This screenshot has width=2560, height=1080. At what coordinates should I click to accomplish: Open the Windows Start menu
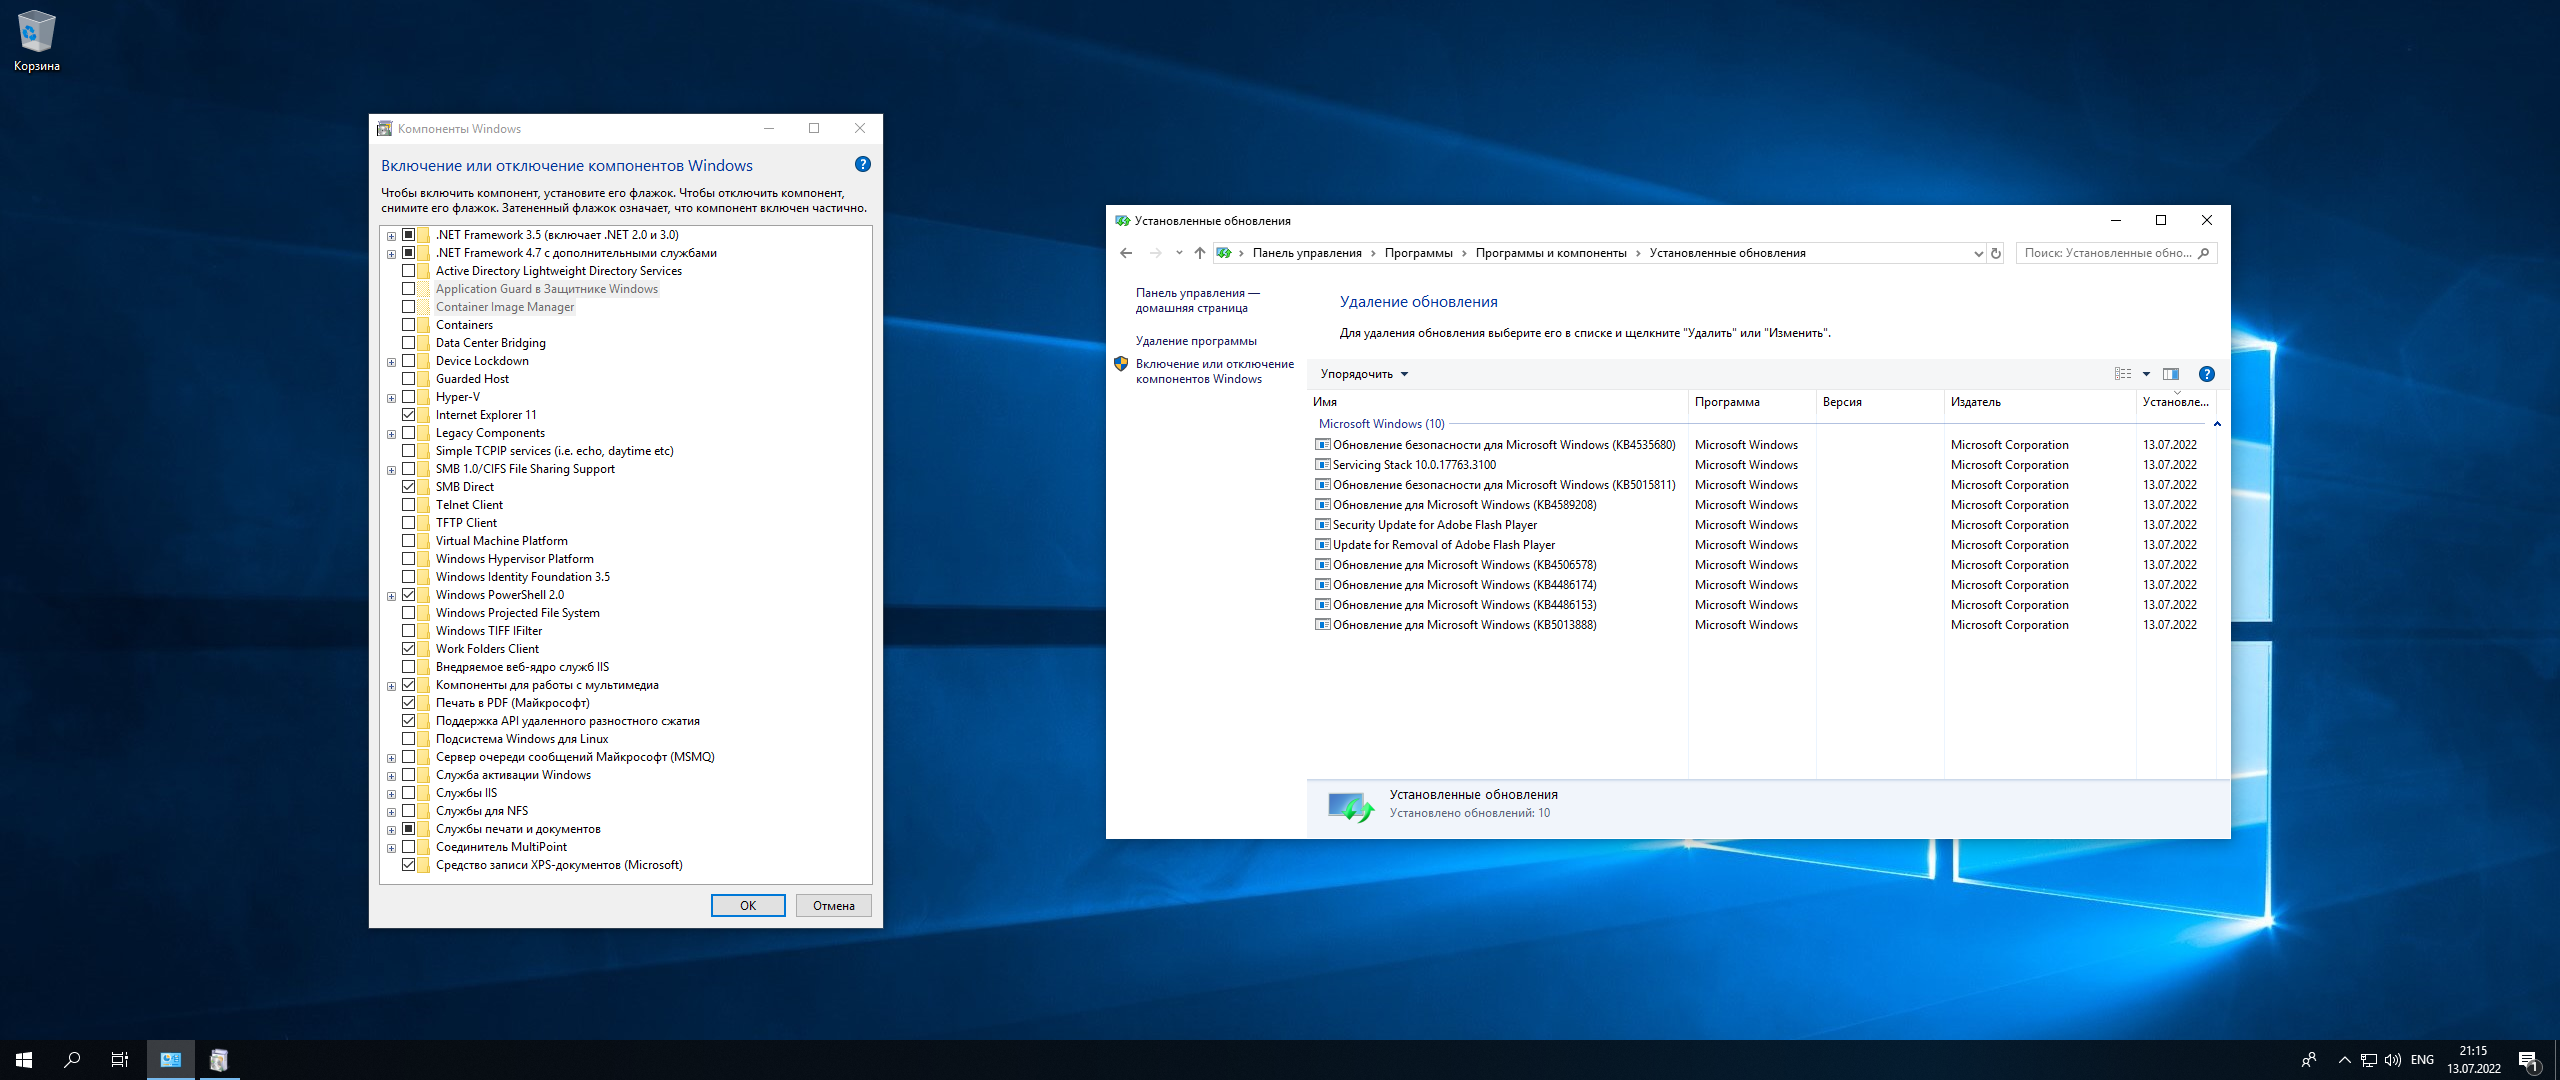(24, 1060)
